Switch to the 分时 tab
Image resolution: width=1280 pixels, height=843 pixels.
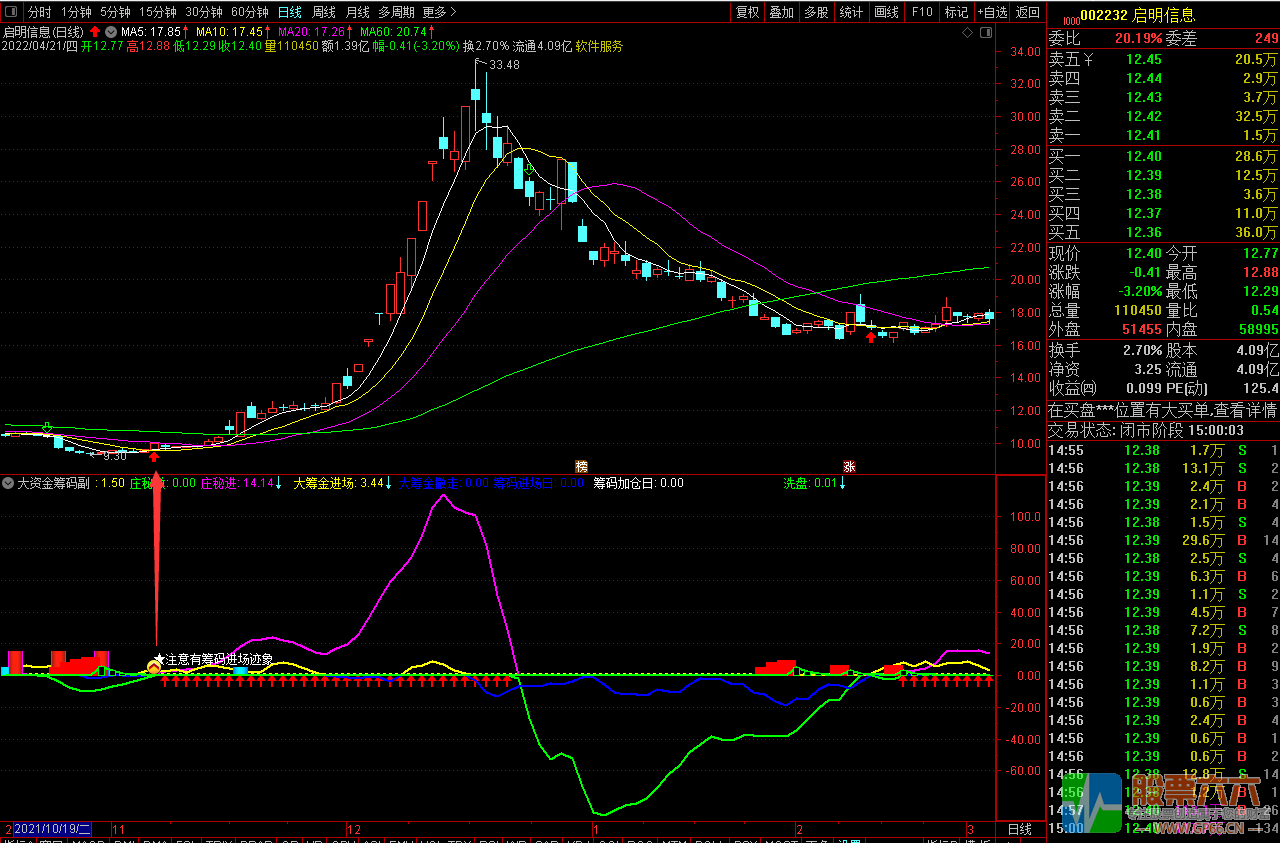click(x=39, y=12)
